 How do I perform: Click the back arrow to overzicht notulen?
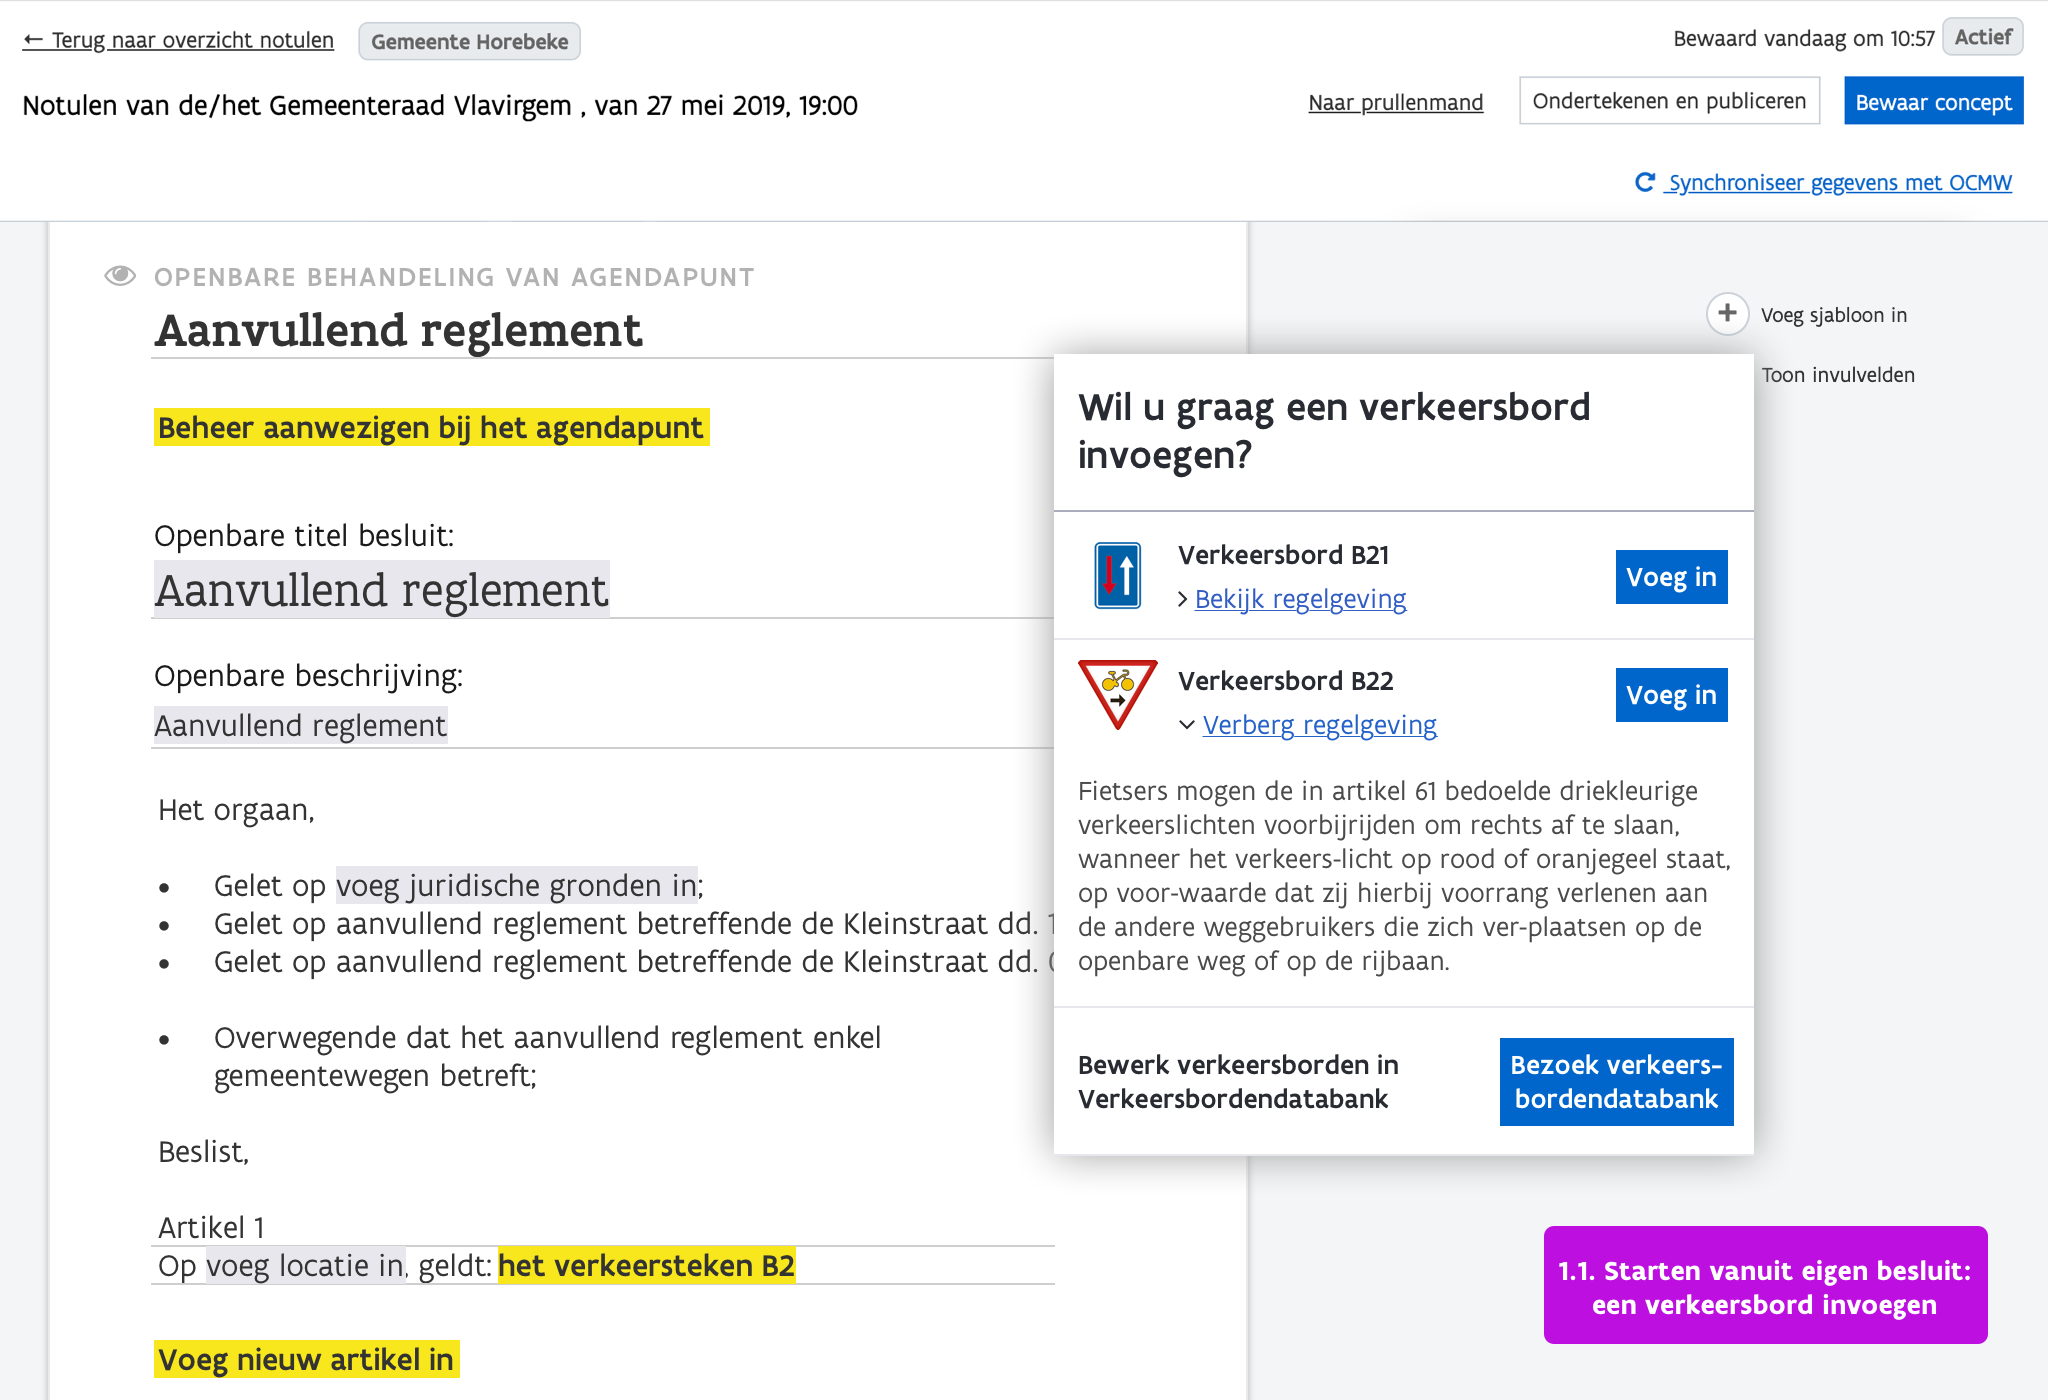coord(33,40)
